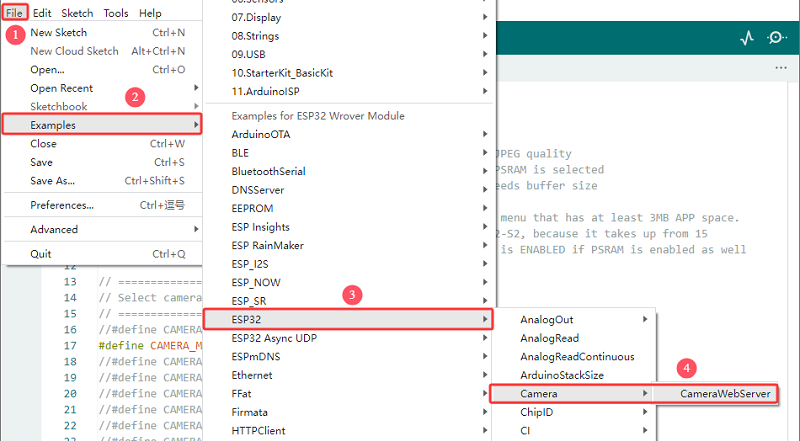The width and height of the screenshot is (800, 441).
Task: Expand the Firmata examples
Action: click(349, 412)
